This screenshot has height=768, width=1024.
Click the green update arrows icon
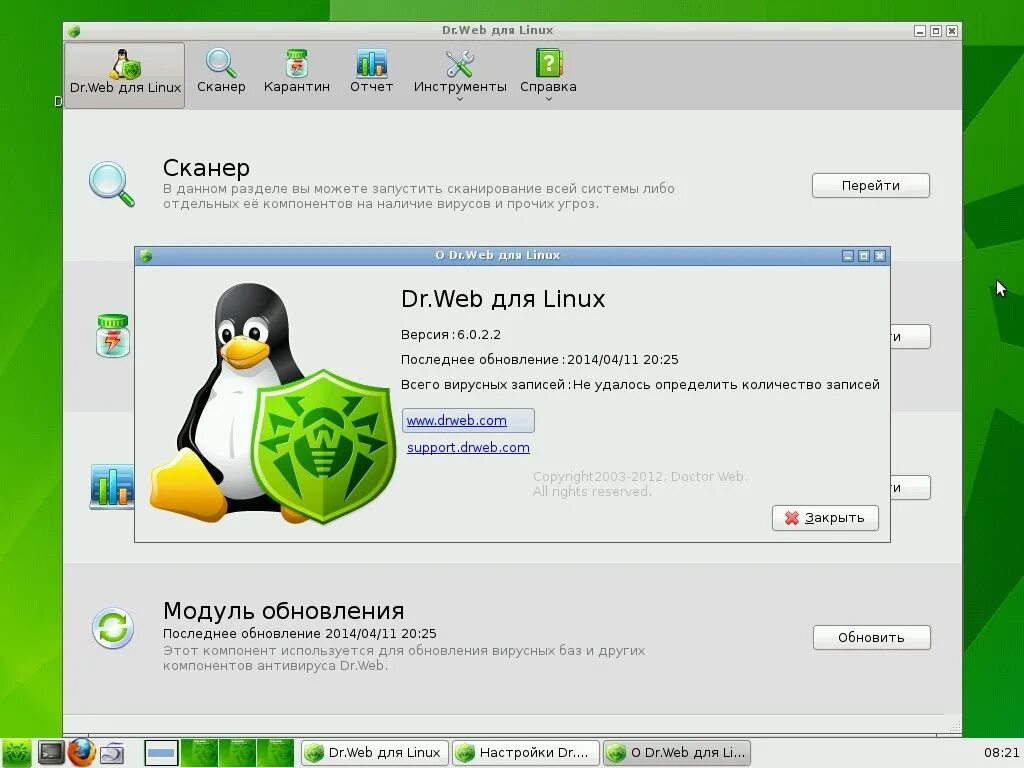[113, 628]
